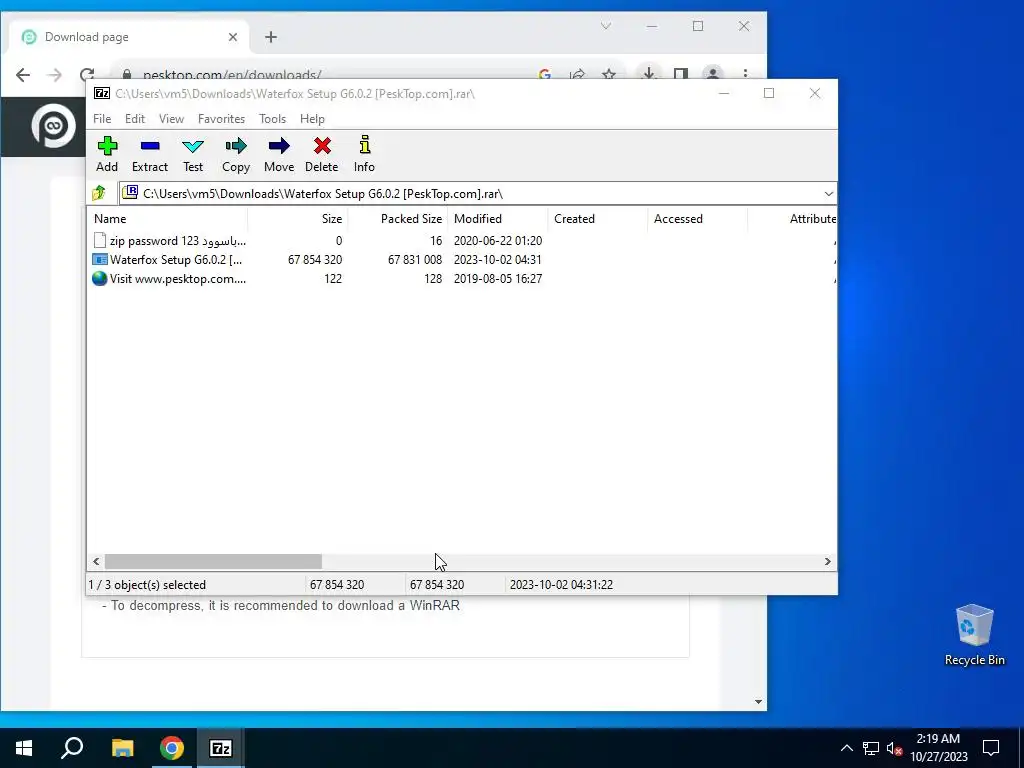Open File Explorer from taskbar
Image resolution: width=1024 pixels, height=768 pixels.
coord(122,748)
